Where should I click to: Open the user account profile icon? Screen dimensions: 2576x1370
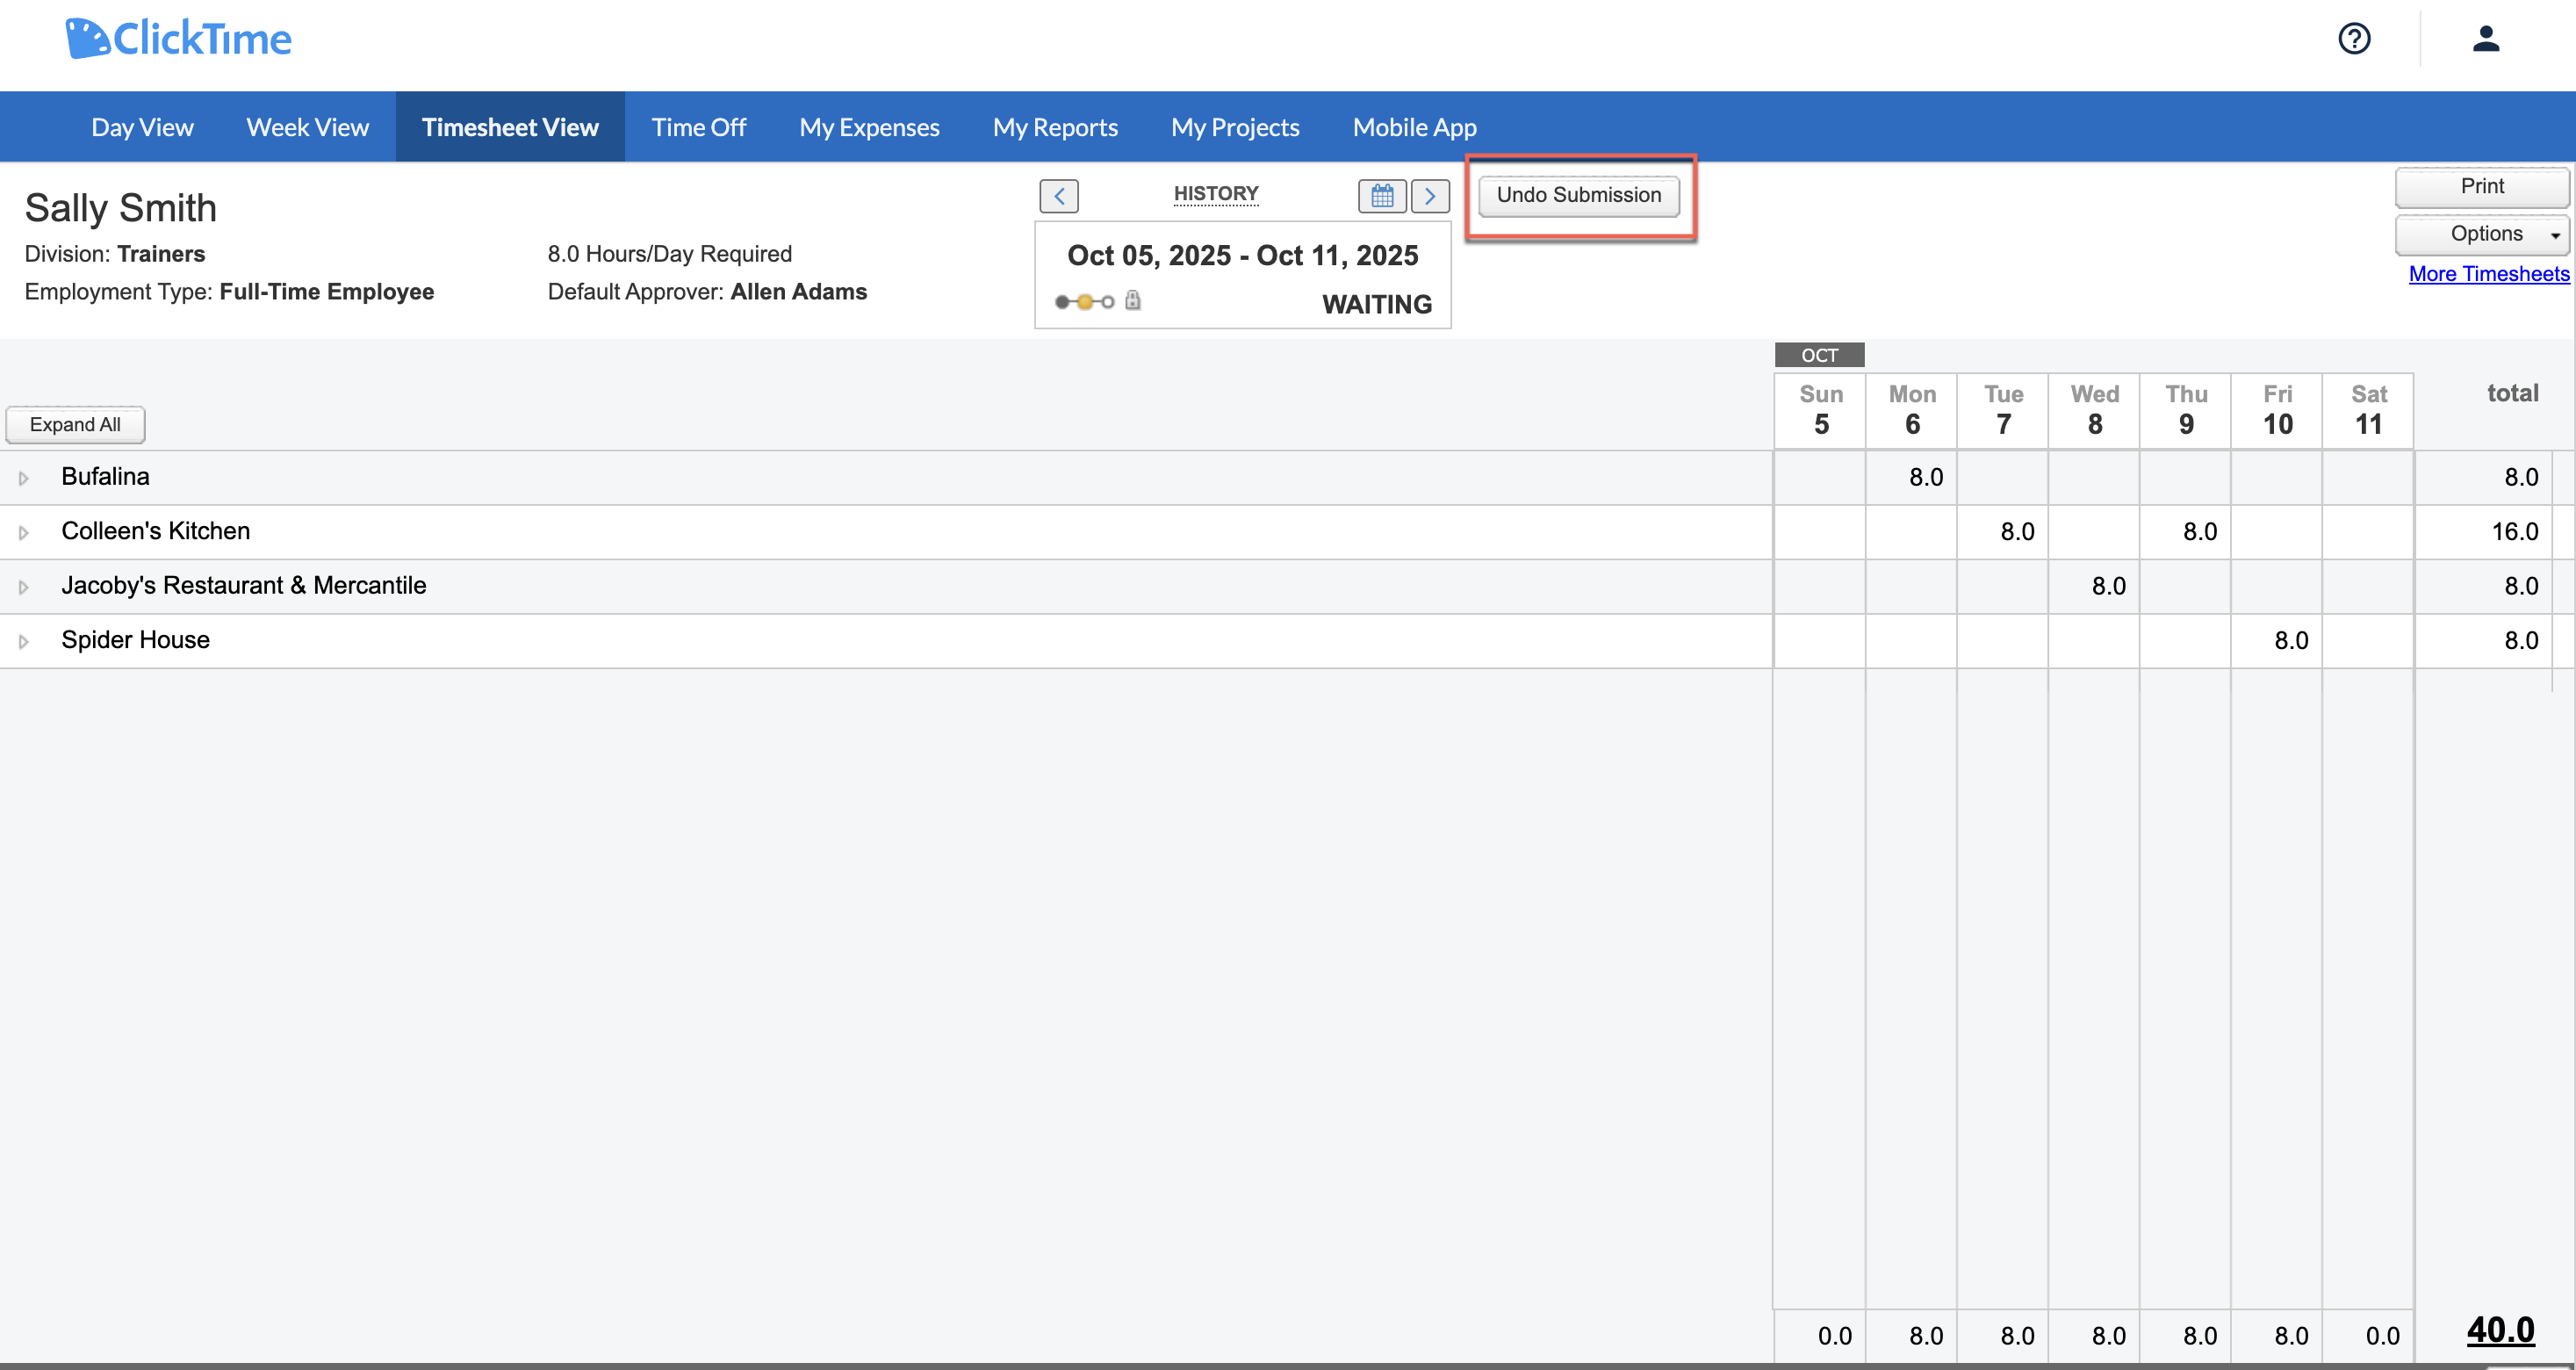2486,39
